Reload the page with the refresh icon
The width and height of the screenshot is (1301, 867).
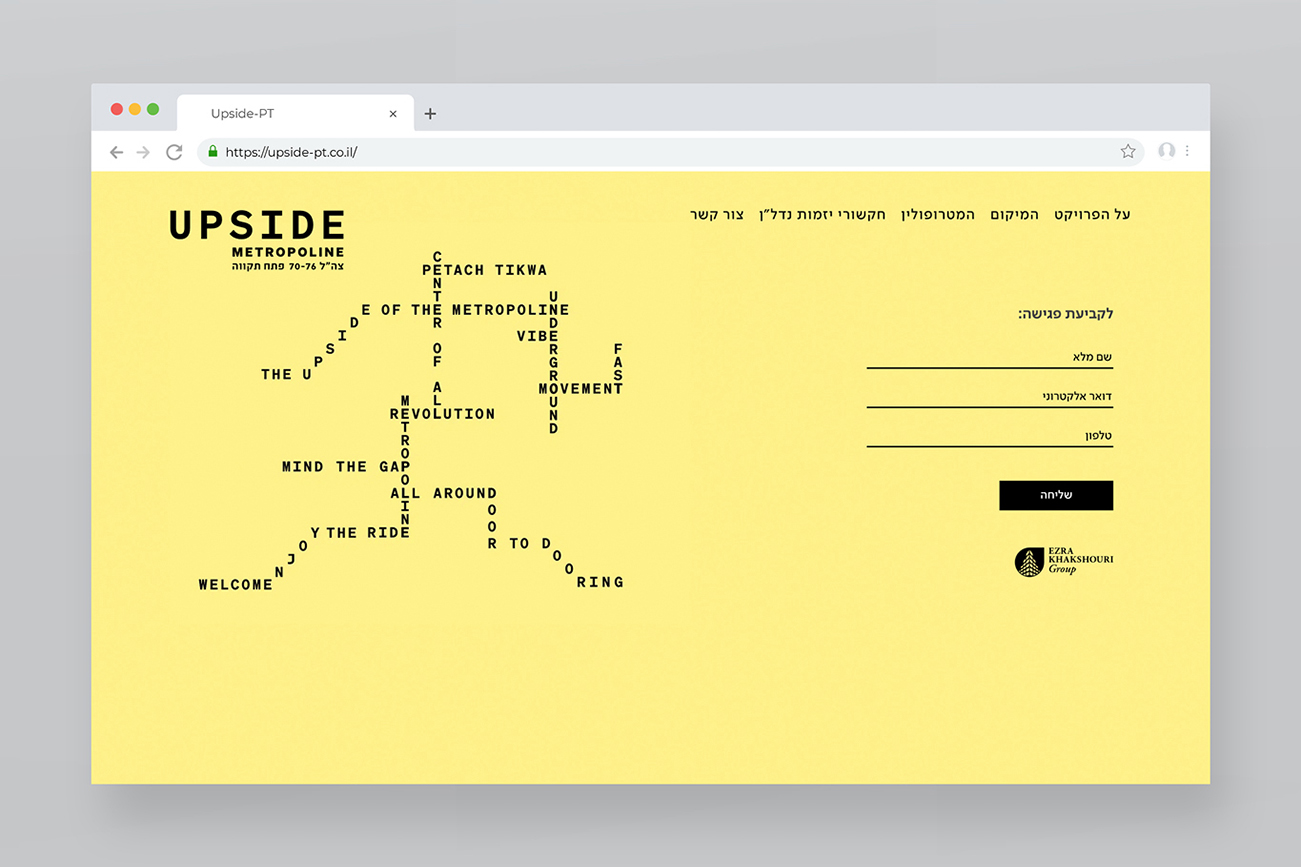[x=174, y=152]
